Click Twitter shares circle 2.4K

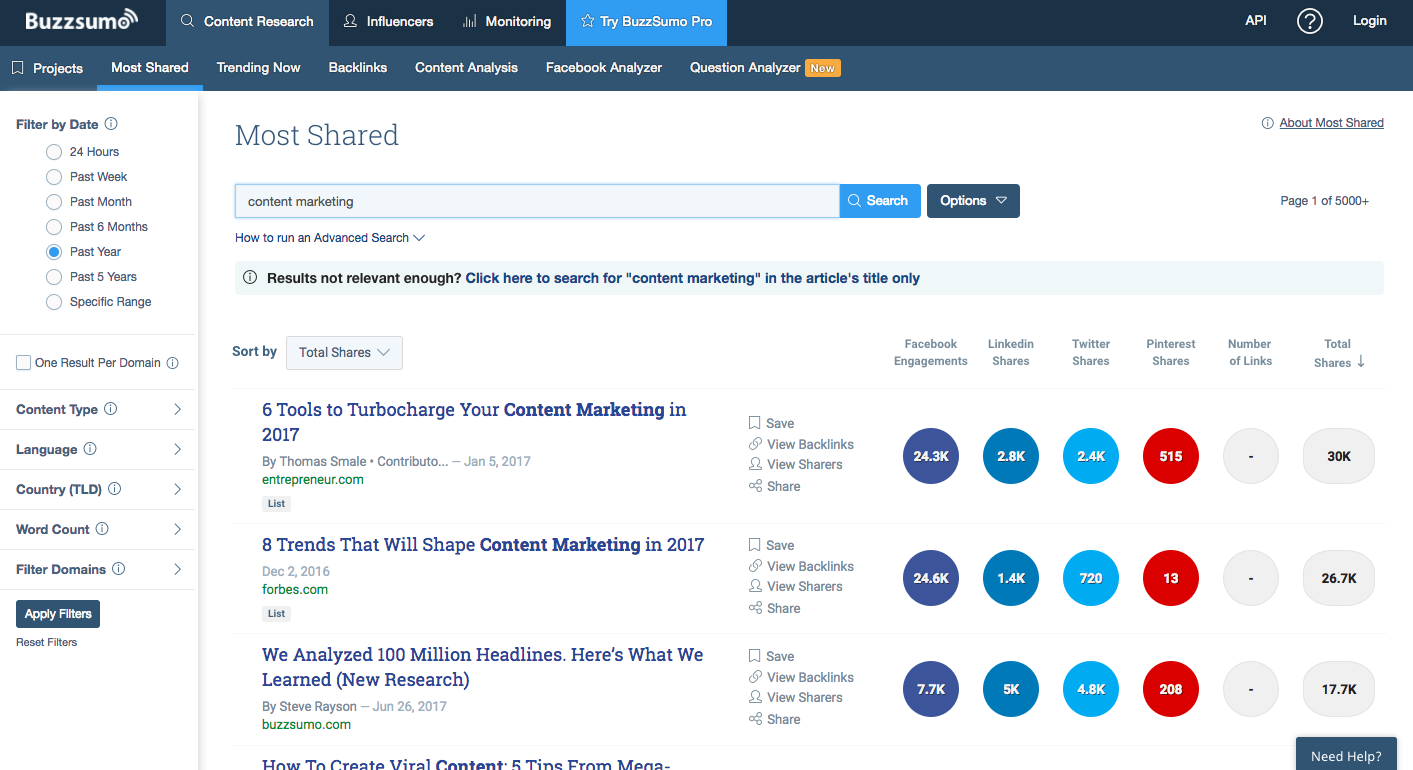click(x=1091, y=456)
